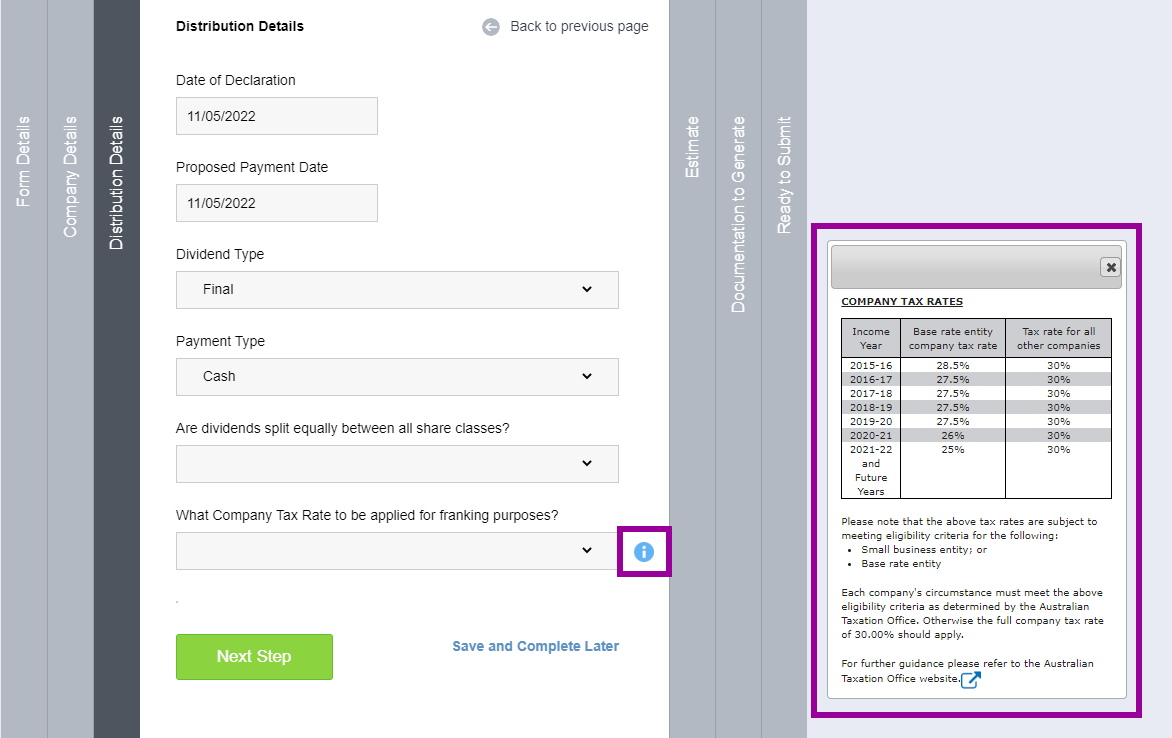Click the blue info icon beside tax rate
Viewport: 1172px width, 738px height.
tap(644, 551)
